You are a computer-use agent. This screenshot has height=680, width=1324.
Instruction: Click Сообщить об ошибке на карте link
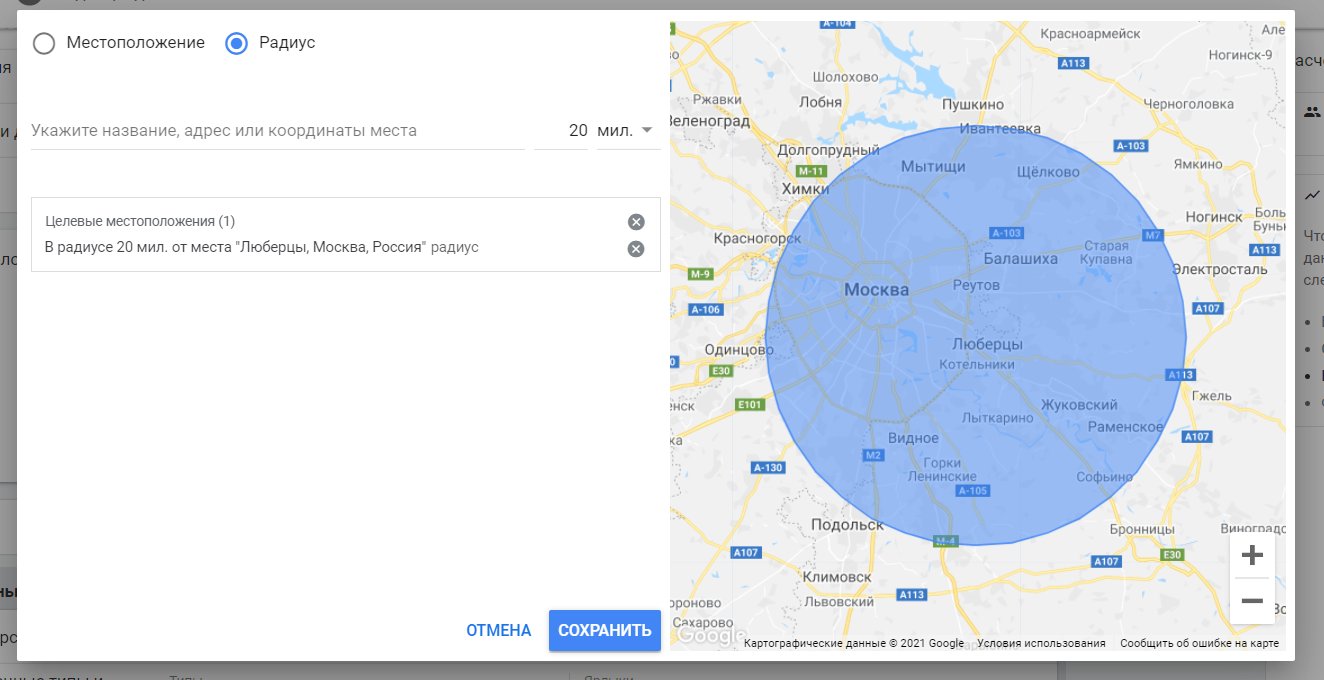pyautogui.click(x=1199, y=644)
